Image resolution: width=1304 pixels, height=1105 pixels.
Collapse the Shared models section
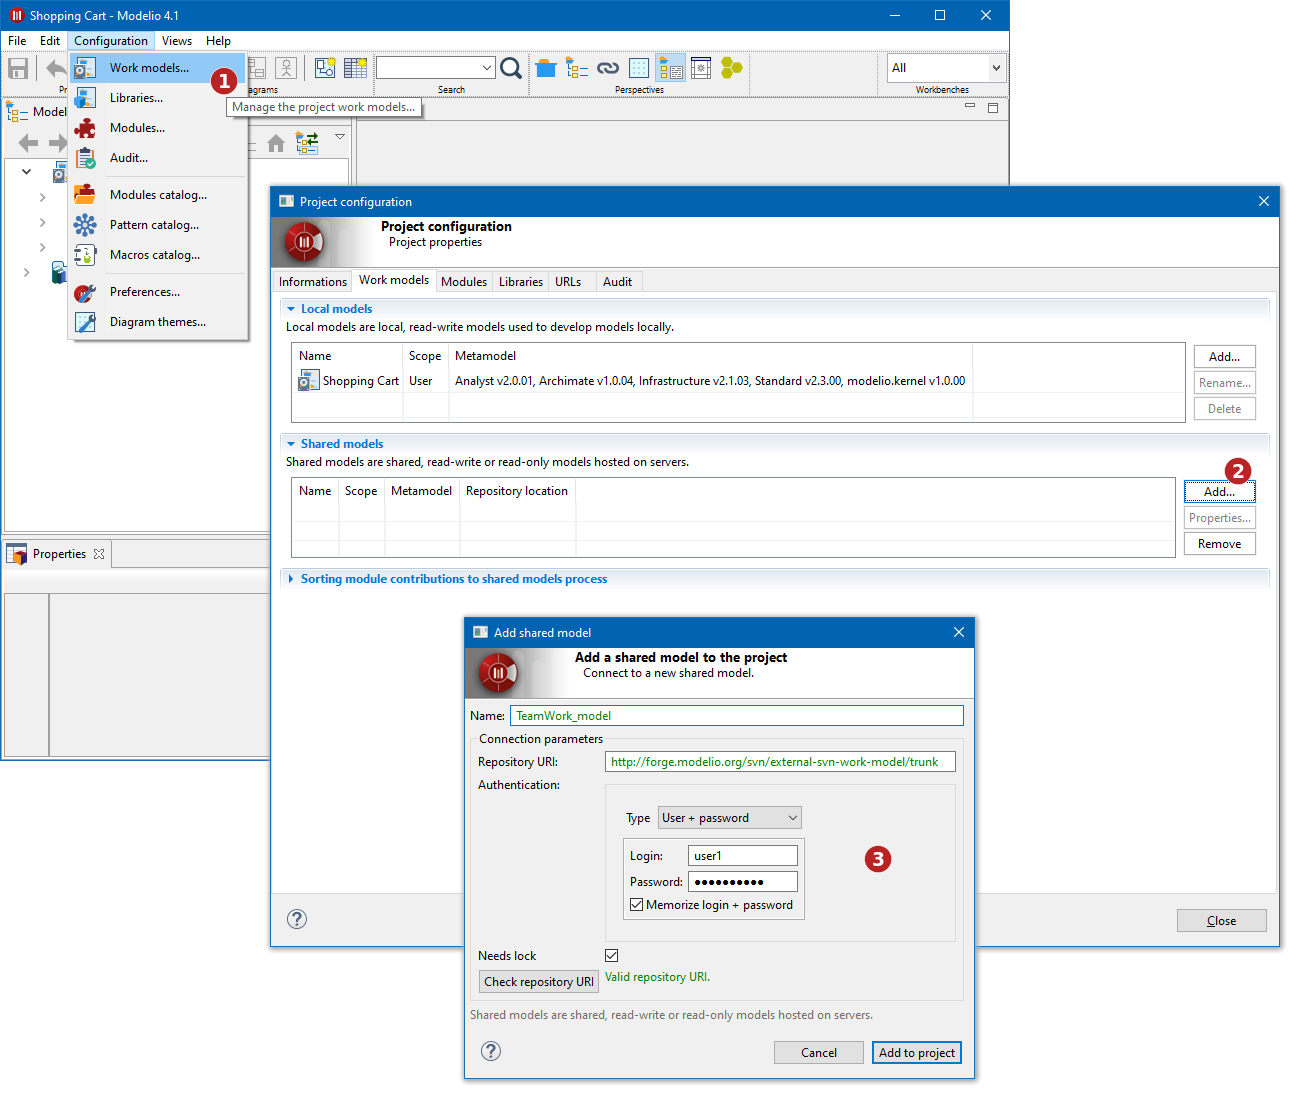click(x=291, y=444)
